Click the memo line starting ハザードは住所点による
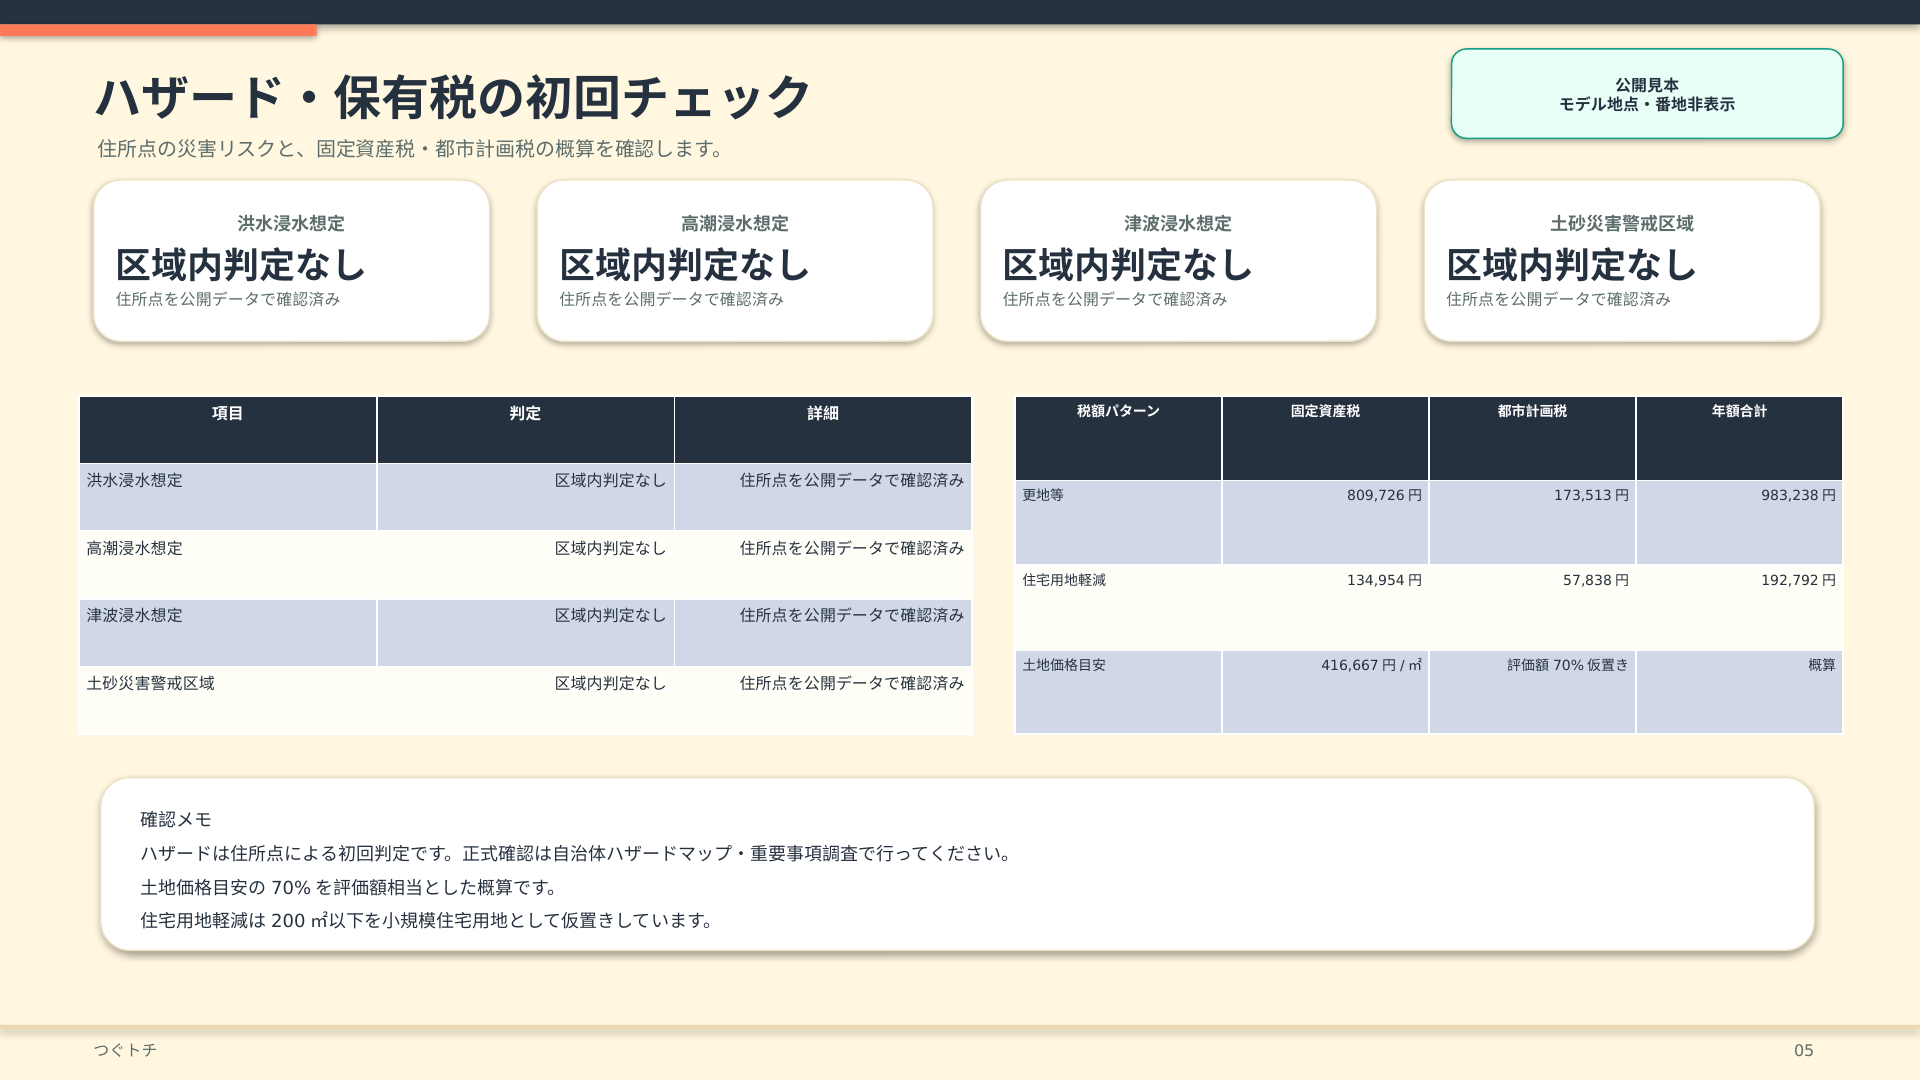This screenshot has height=1080, width=1921. point(578,854)
